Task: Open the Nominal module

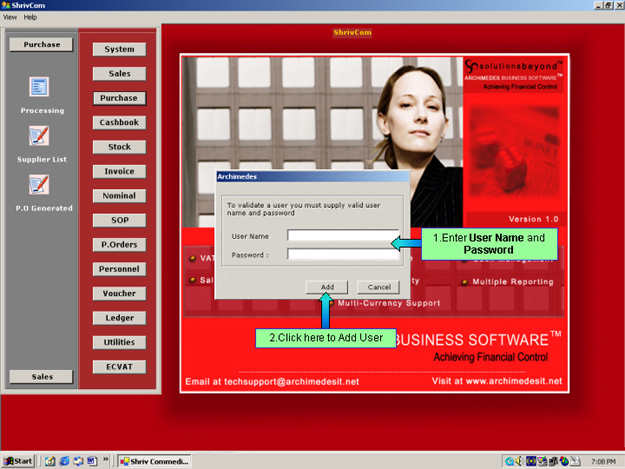Action: (x=119, y=196)
